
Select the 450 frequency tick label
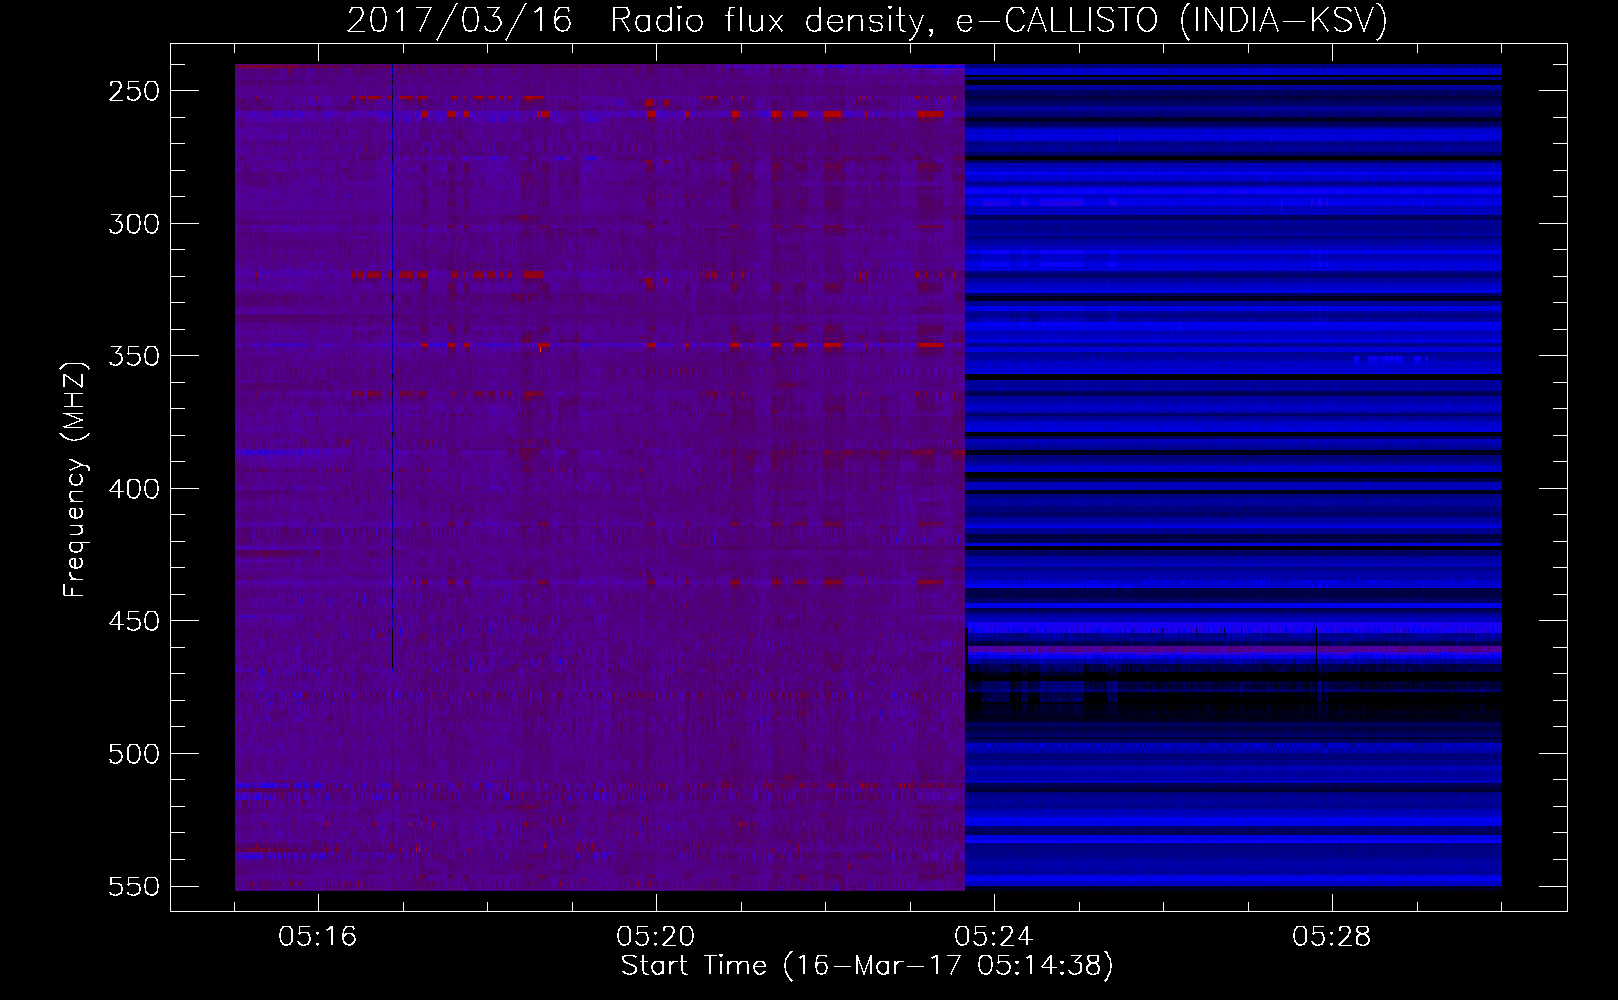tap(134, 621)
